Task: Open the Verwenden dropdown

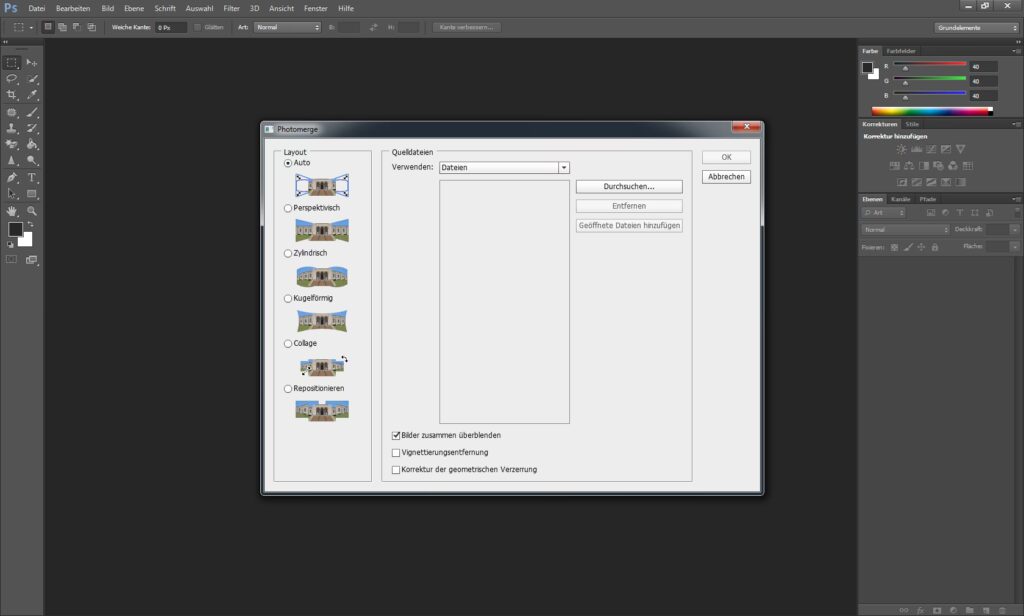Action: pyautogui.click(x=564, y=168)
